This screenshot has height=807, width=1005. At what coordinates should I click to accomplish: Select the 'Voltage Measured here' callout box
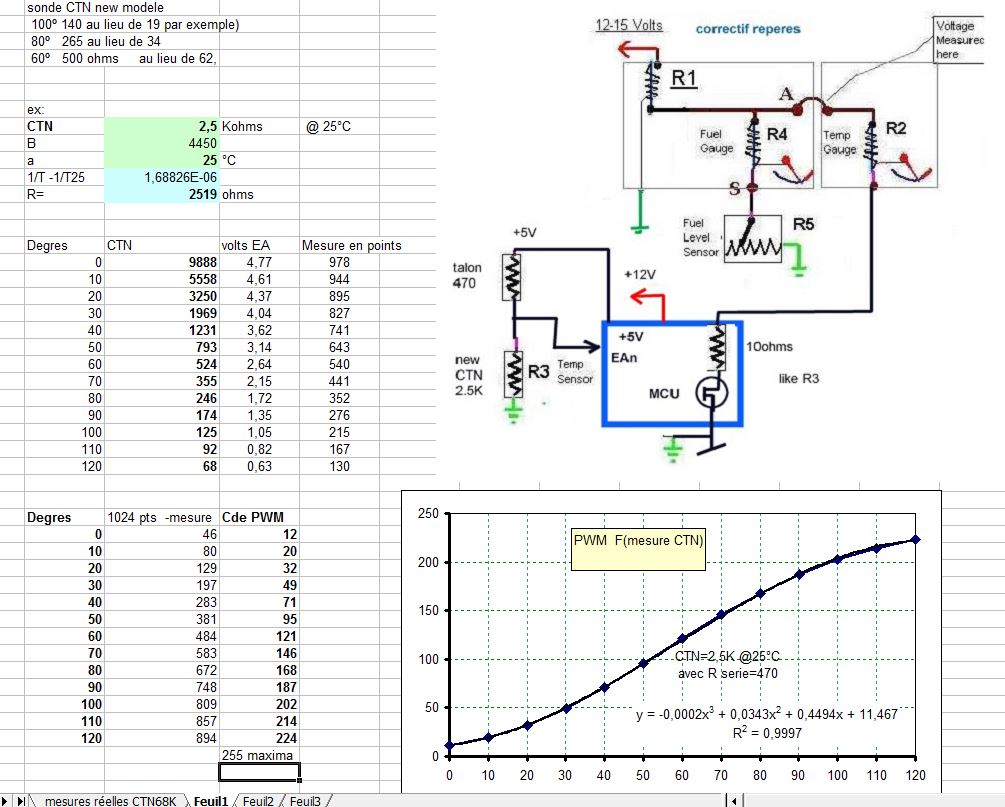[959, 40]
